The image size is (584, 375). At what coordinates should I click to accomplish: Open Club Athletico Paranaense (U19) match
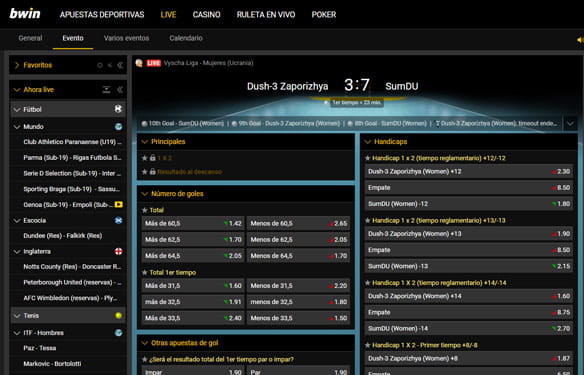73,142
